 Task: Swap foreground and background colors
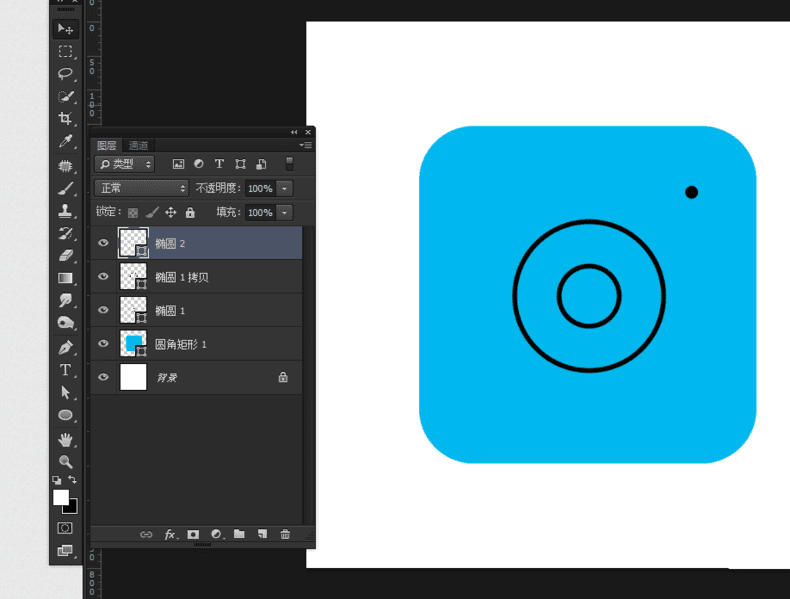pos(73,479)
